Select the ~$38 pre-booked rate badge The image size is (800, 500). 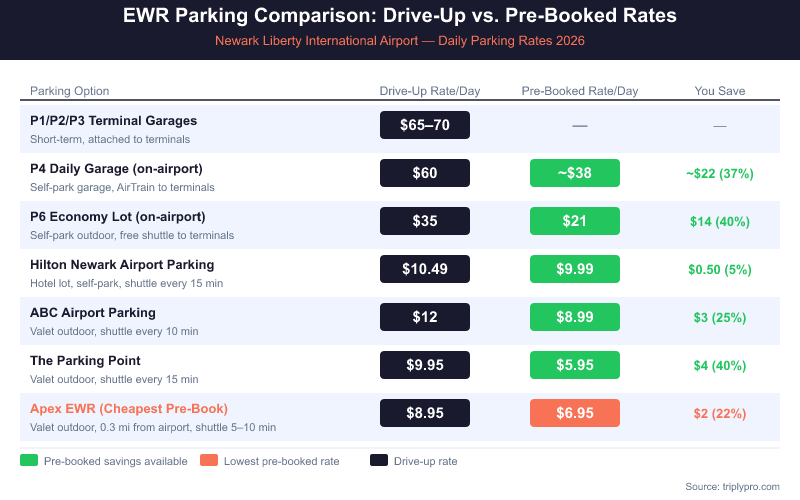pos(575,173)
